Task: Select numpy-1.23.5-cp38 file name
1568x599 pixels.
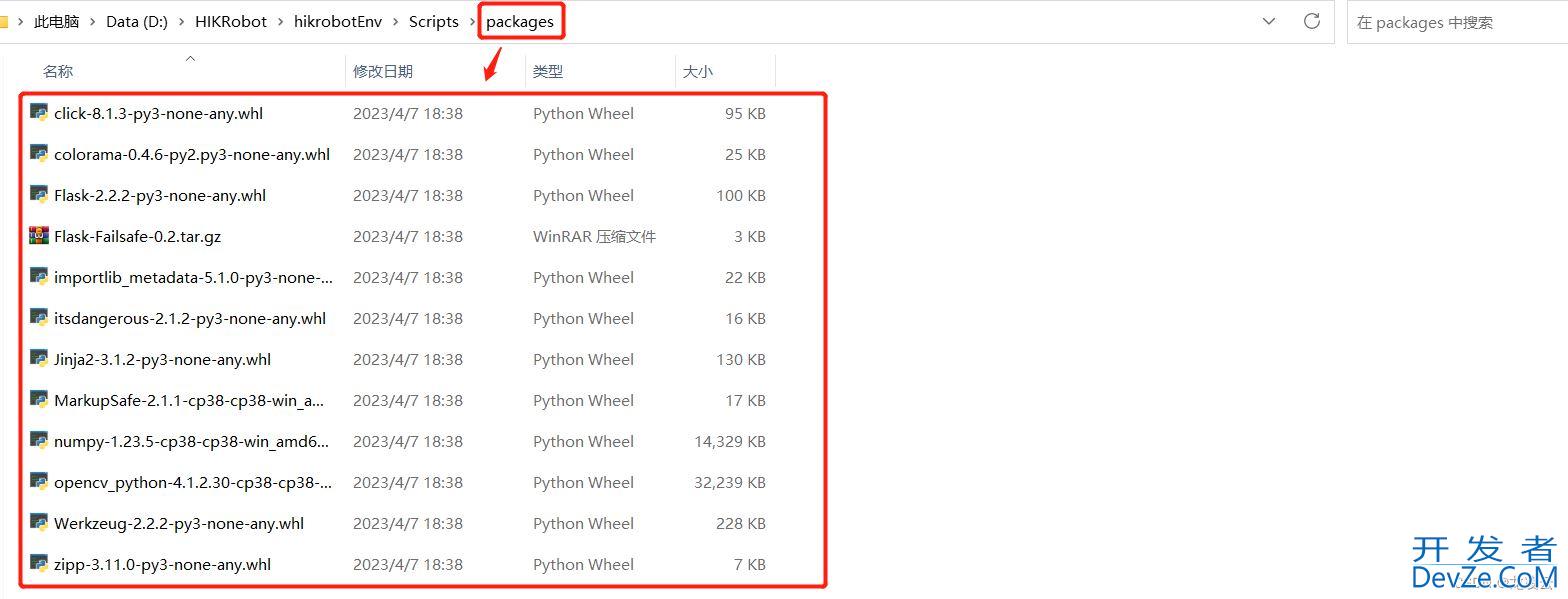Action: pos(192,441)
